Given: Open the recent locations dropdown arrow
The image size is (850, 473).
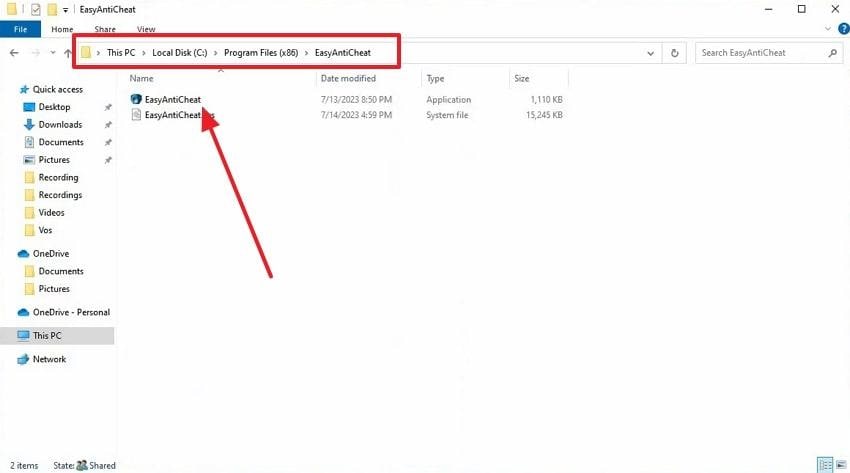Looking at the screenshot, I should point(53,53).
